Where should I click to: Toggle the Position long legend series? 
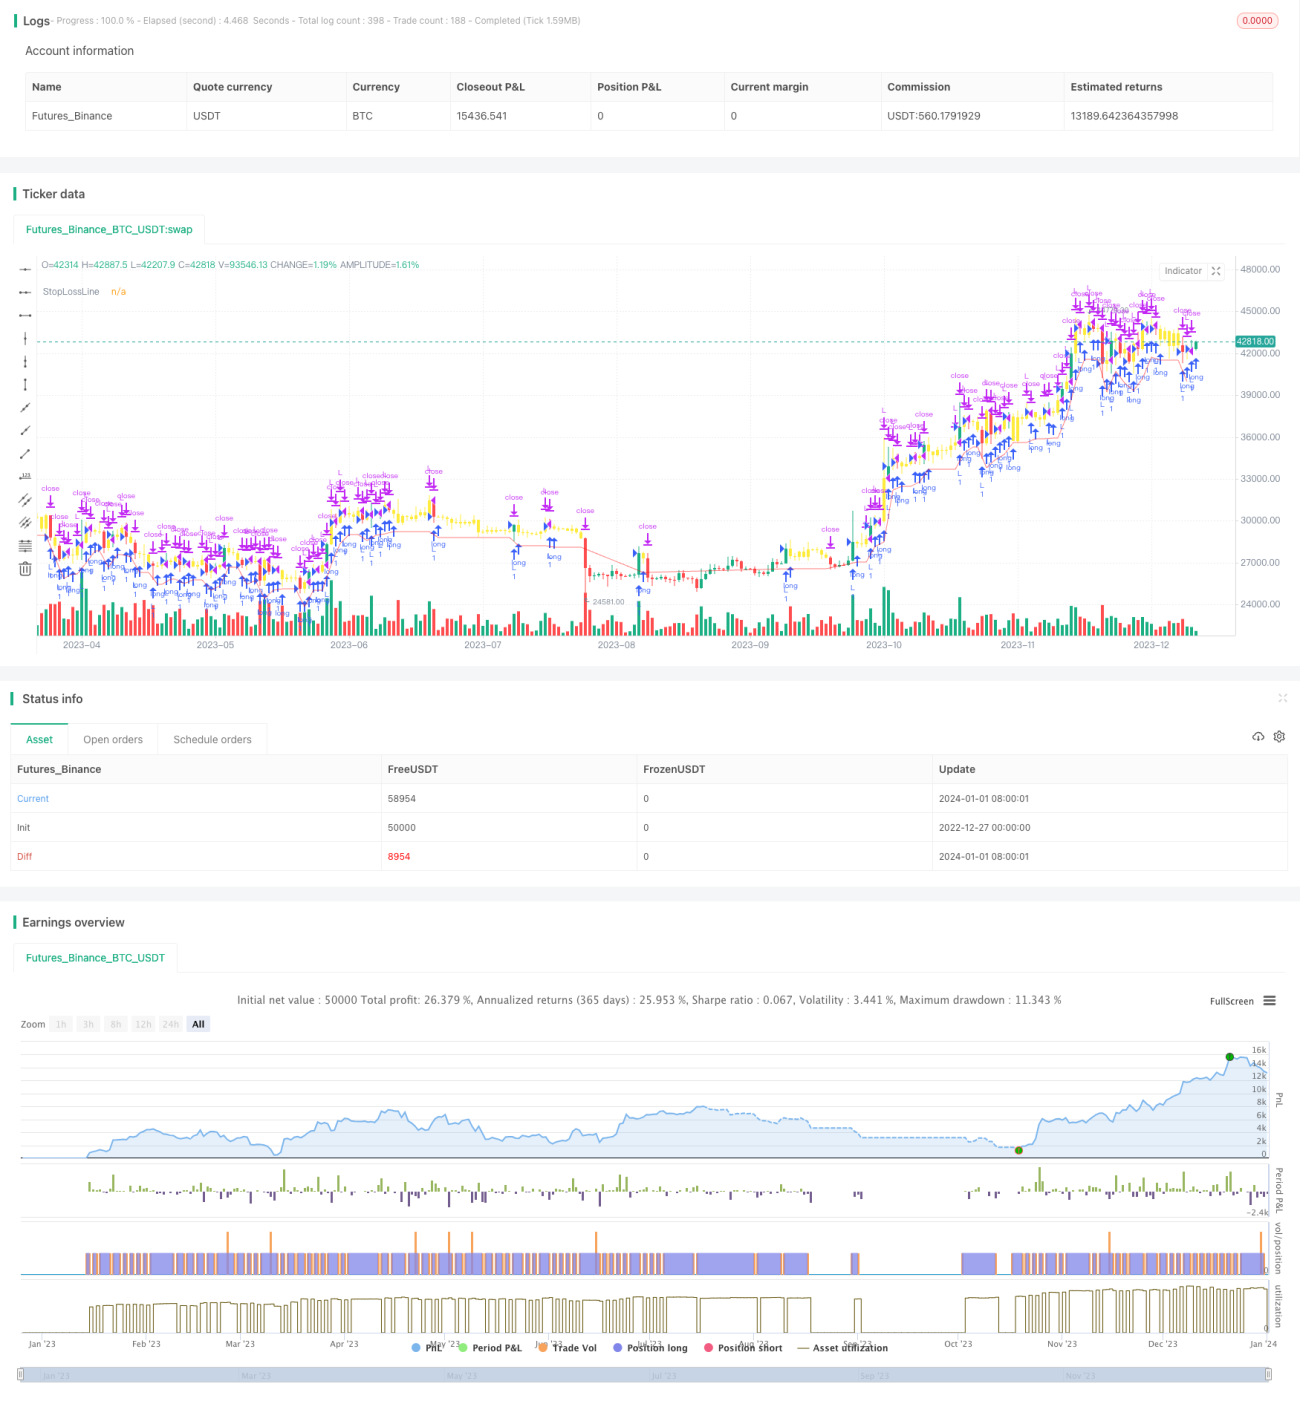coord(650,1348)
